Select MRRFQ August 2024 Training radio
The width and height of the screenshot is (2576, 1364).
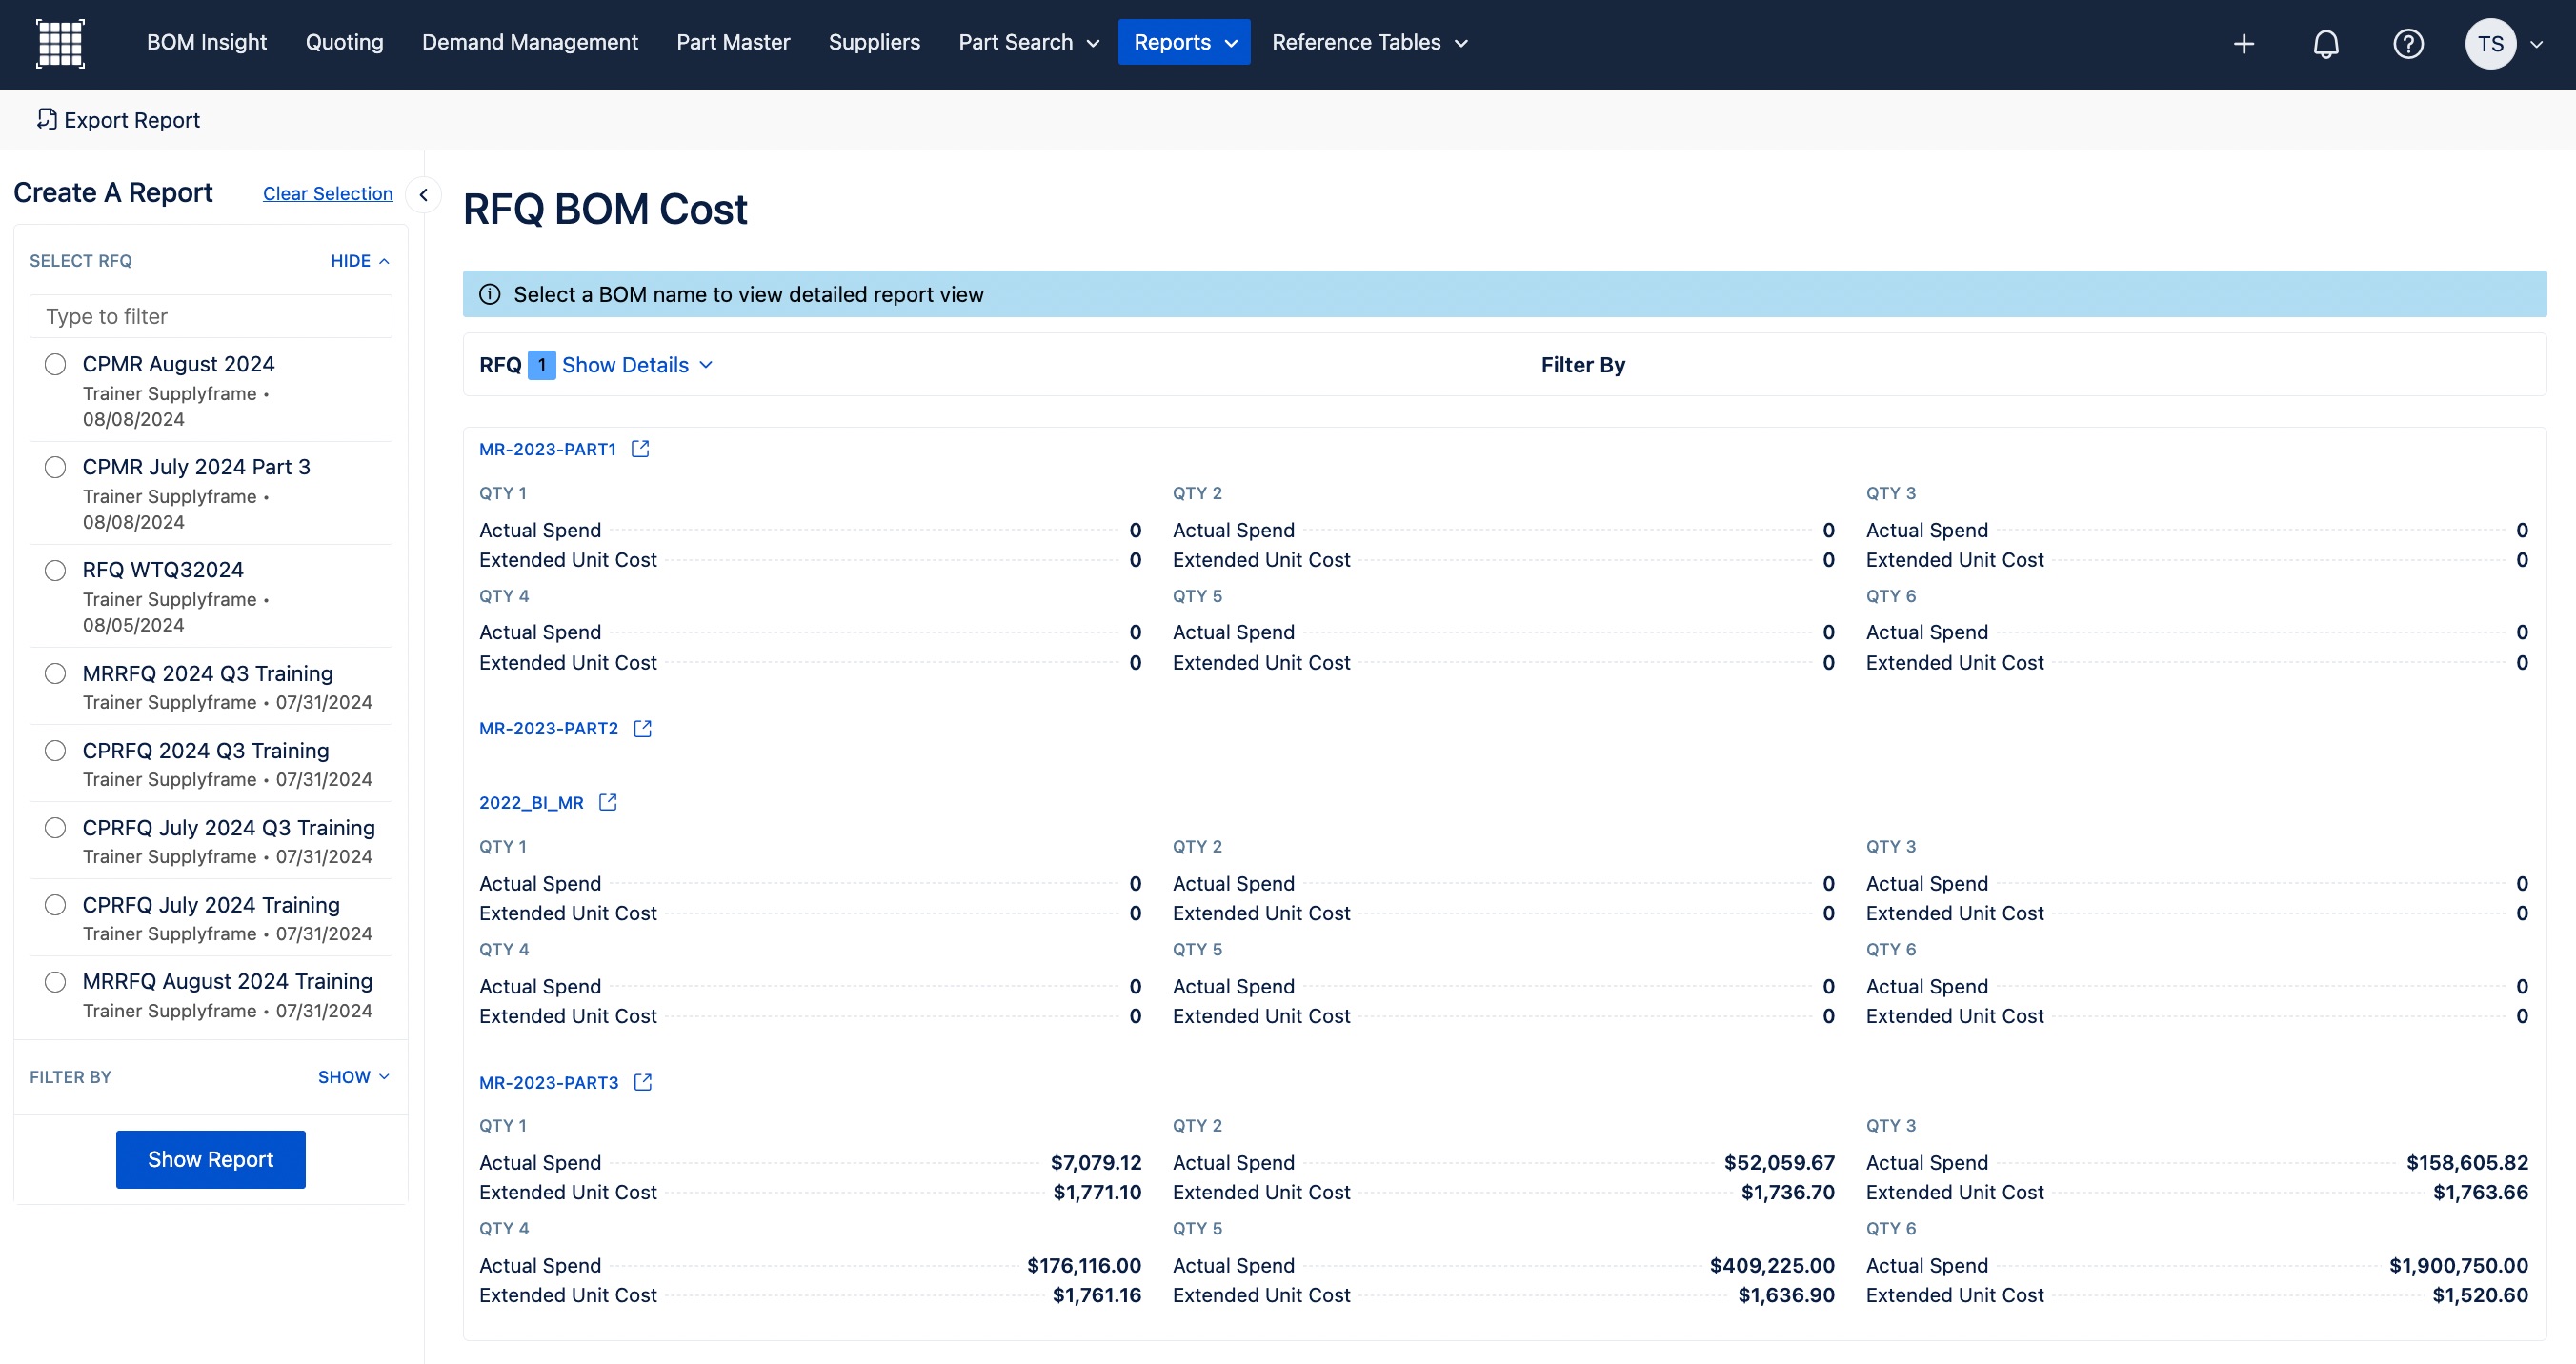coord(55,981)
